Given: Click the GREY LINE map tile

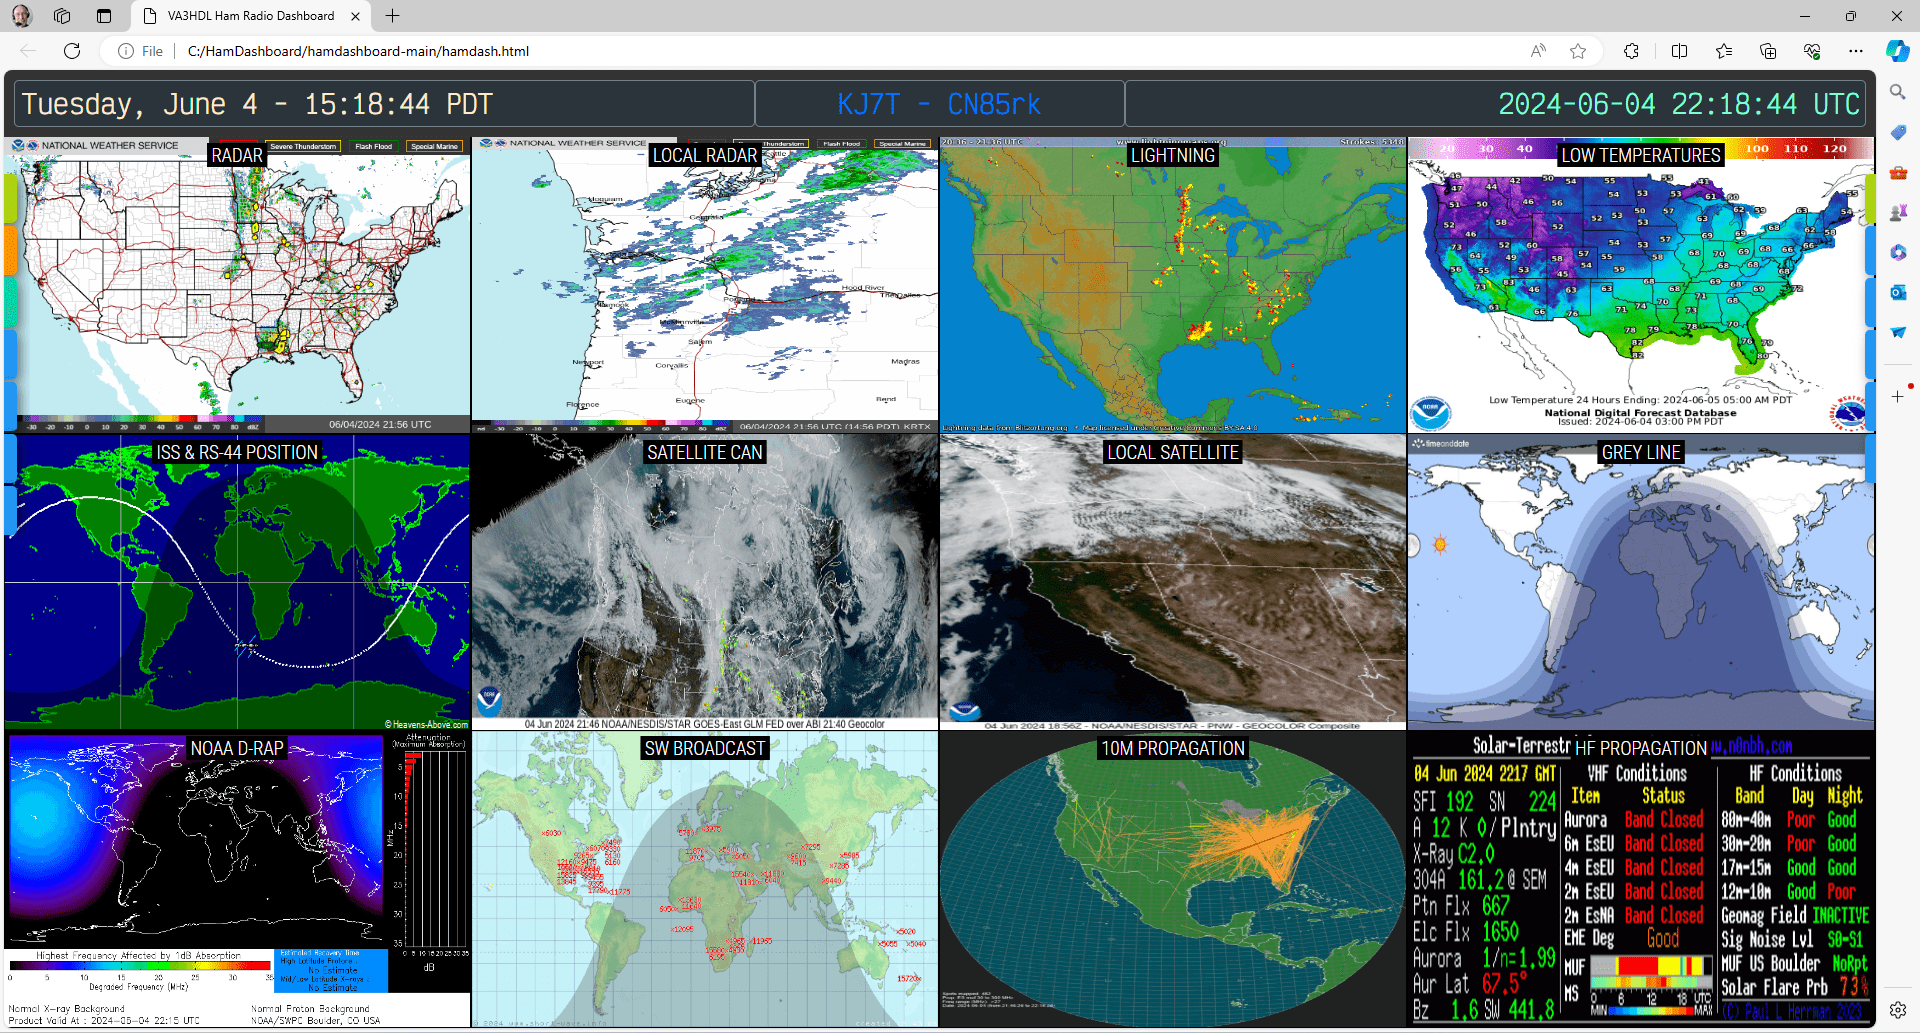Looking at the screenshot, I should (x=1641, y=582).
